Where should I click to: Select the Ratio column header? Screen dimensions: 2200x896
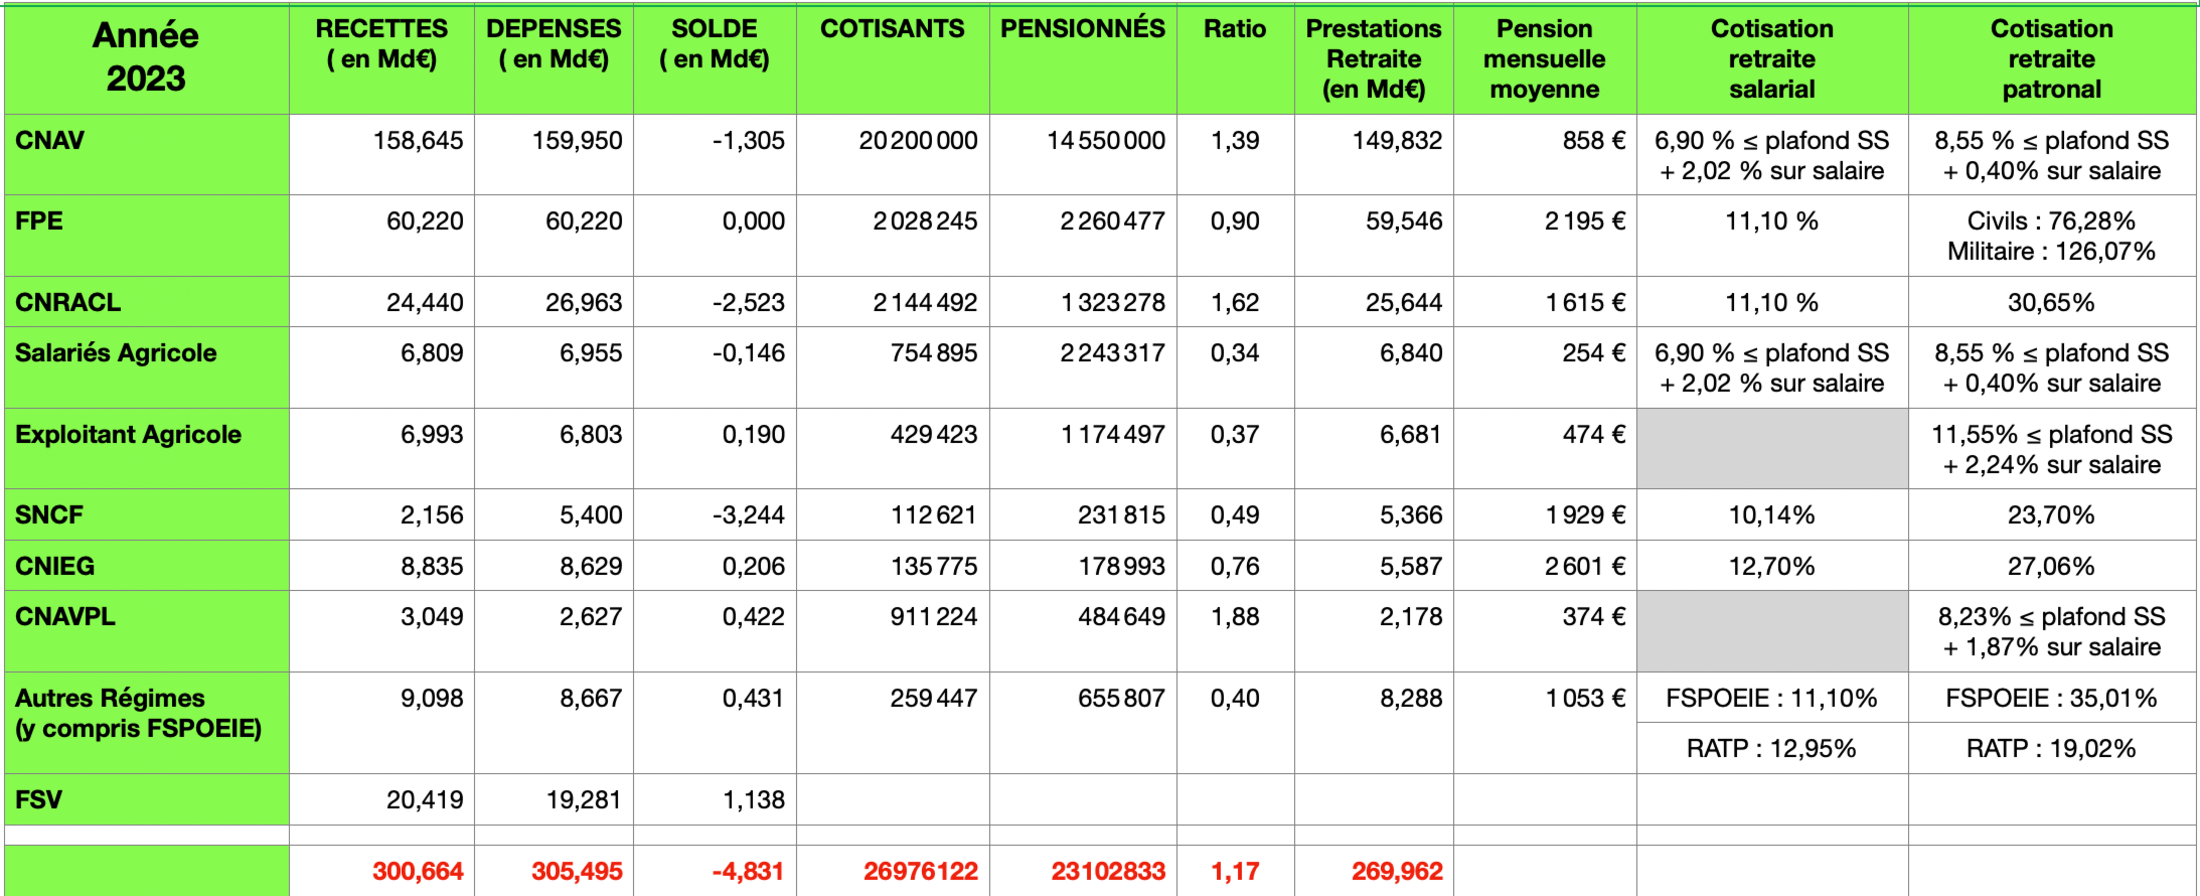[1234, 29]
